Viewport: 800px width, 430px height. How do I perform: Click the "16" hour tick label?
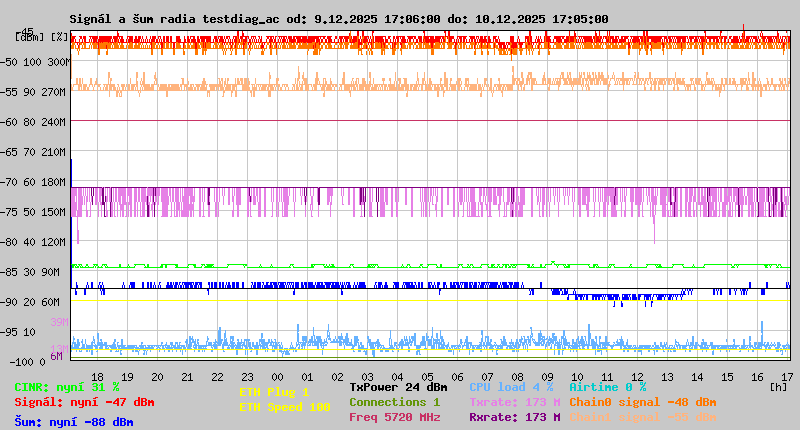(757, 377)
